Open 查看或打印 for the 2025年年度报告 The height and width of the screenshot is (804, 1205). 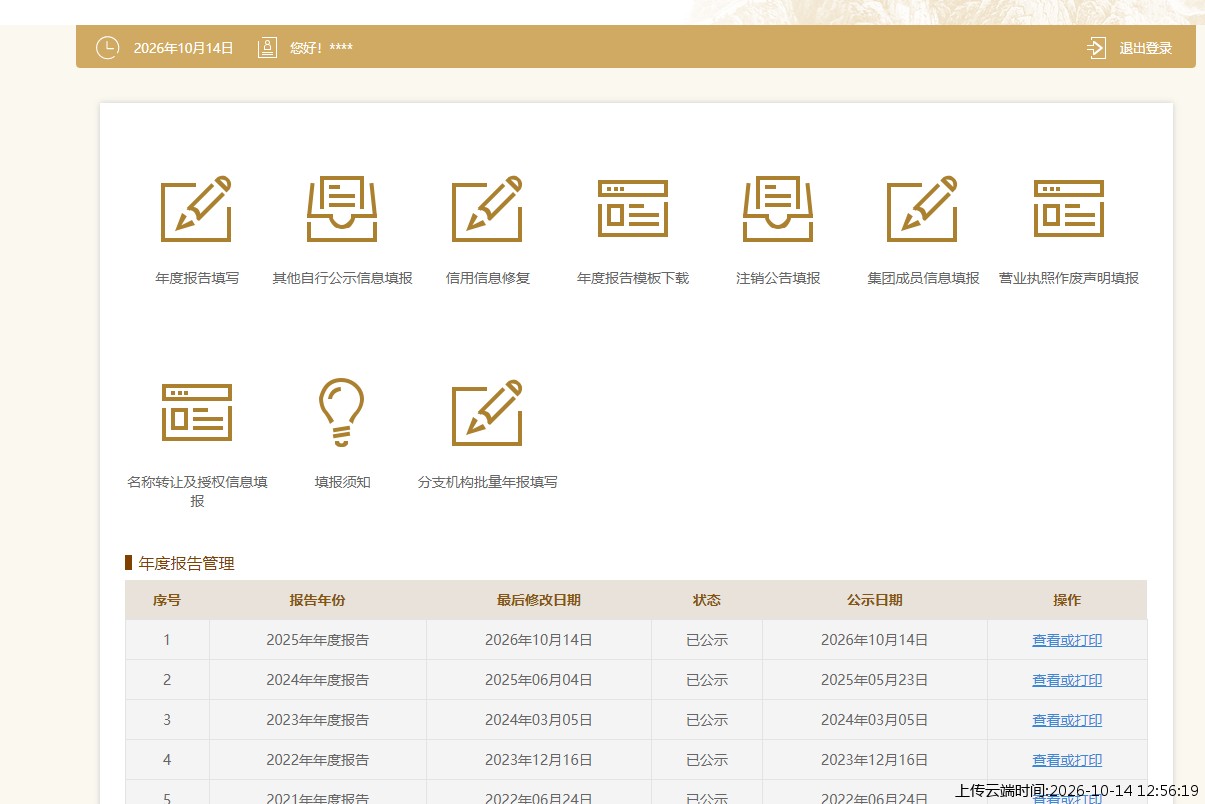(1067, 640)
